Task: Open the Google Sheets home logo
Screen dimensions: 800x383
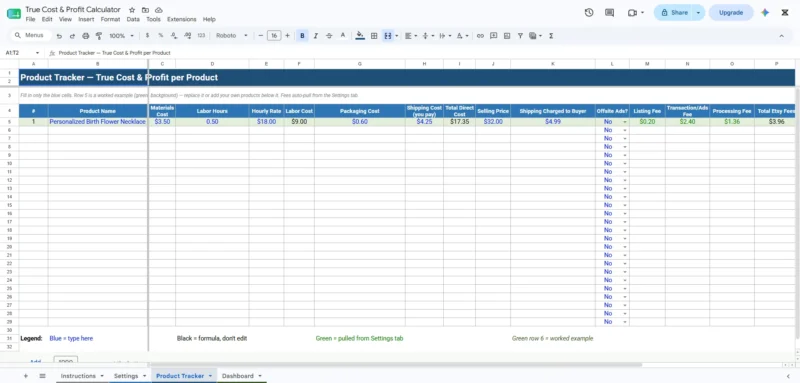Action: tap(14, 14)
